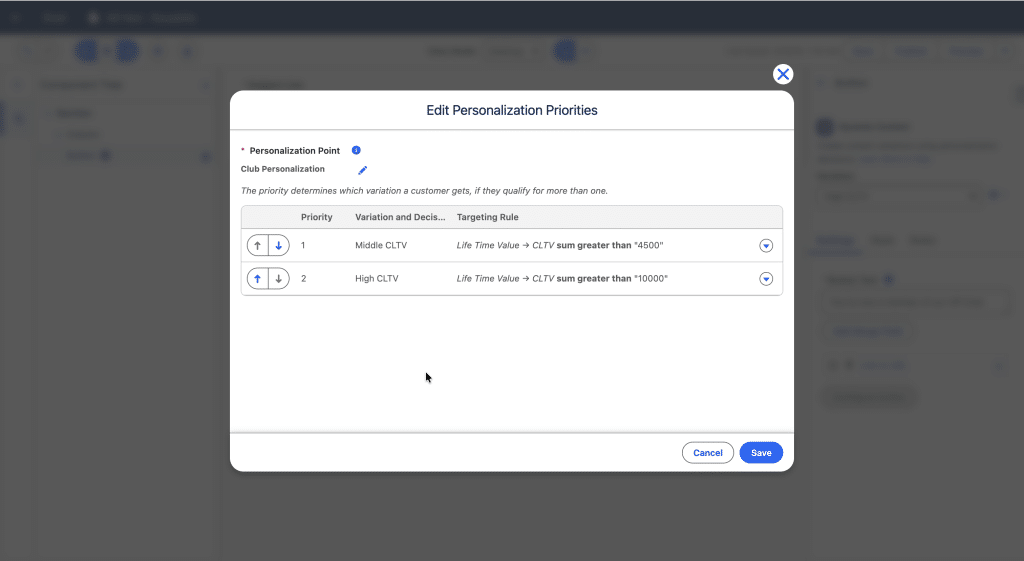
Task: Click the Priority column header
Action: (x=317, y=217)
